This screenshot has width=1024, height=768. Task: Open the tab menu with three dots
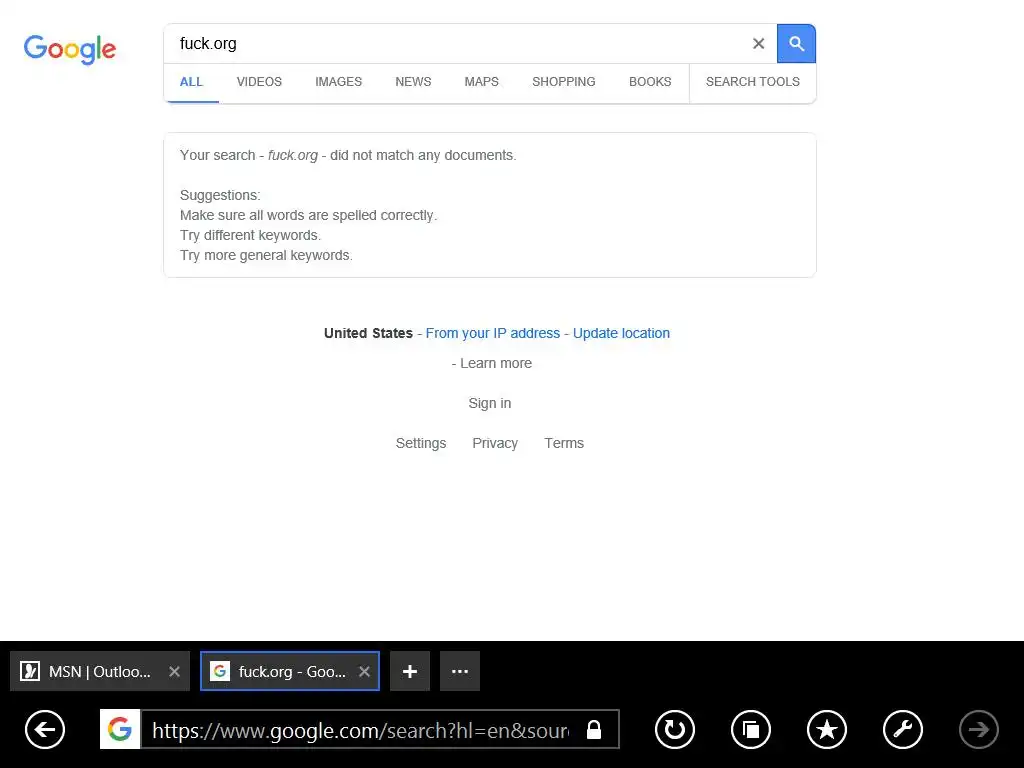(460, 671)
